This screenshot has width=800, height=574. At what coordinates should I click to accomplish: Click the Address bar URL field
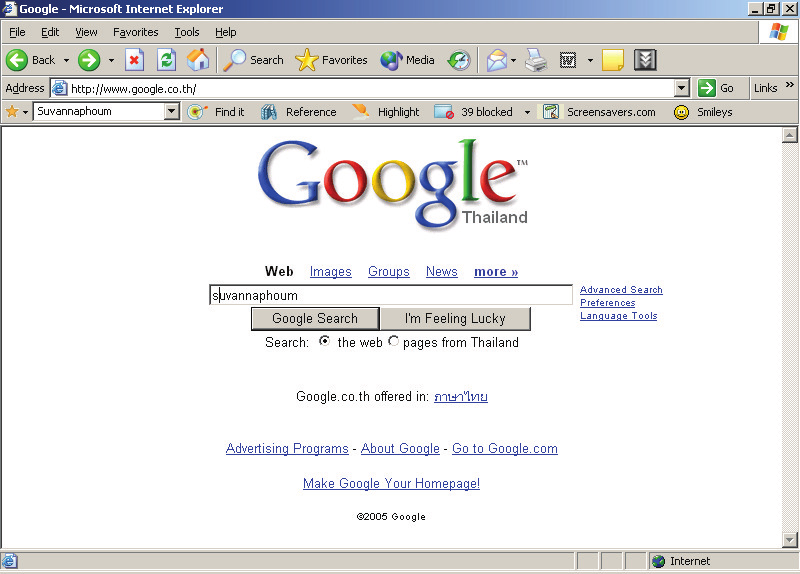[x=370, y=88]
